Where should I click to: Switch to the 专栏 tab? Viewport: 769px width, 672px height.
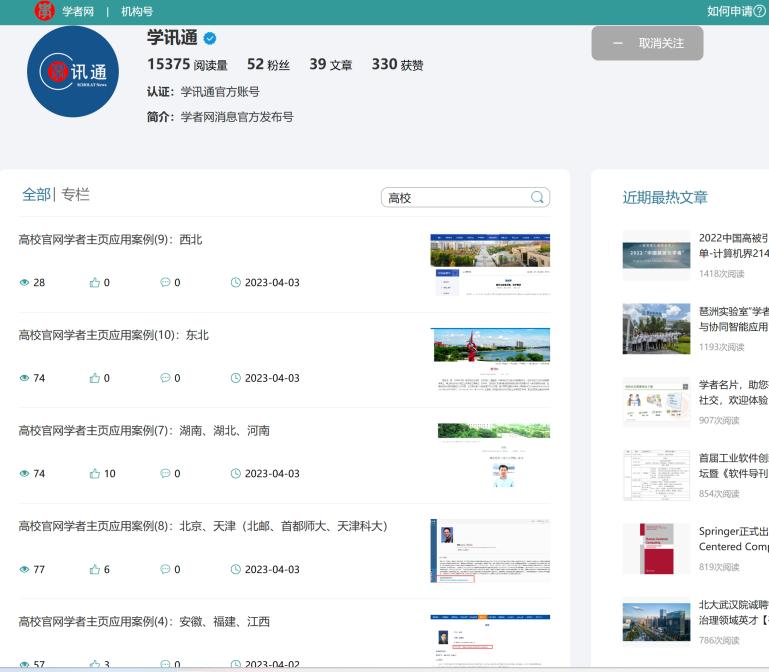75,195
